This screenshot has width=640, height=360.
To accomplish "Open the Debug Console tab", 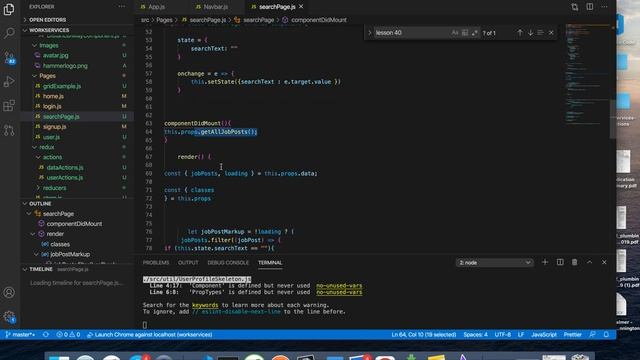I will [228, 262].
